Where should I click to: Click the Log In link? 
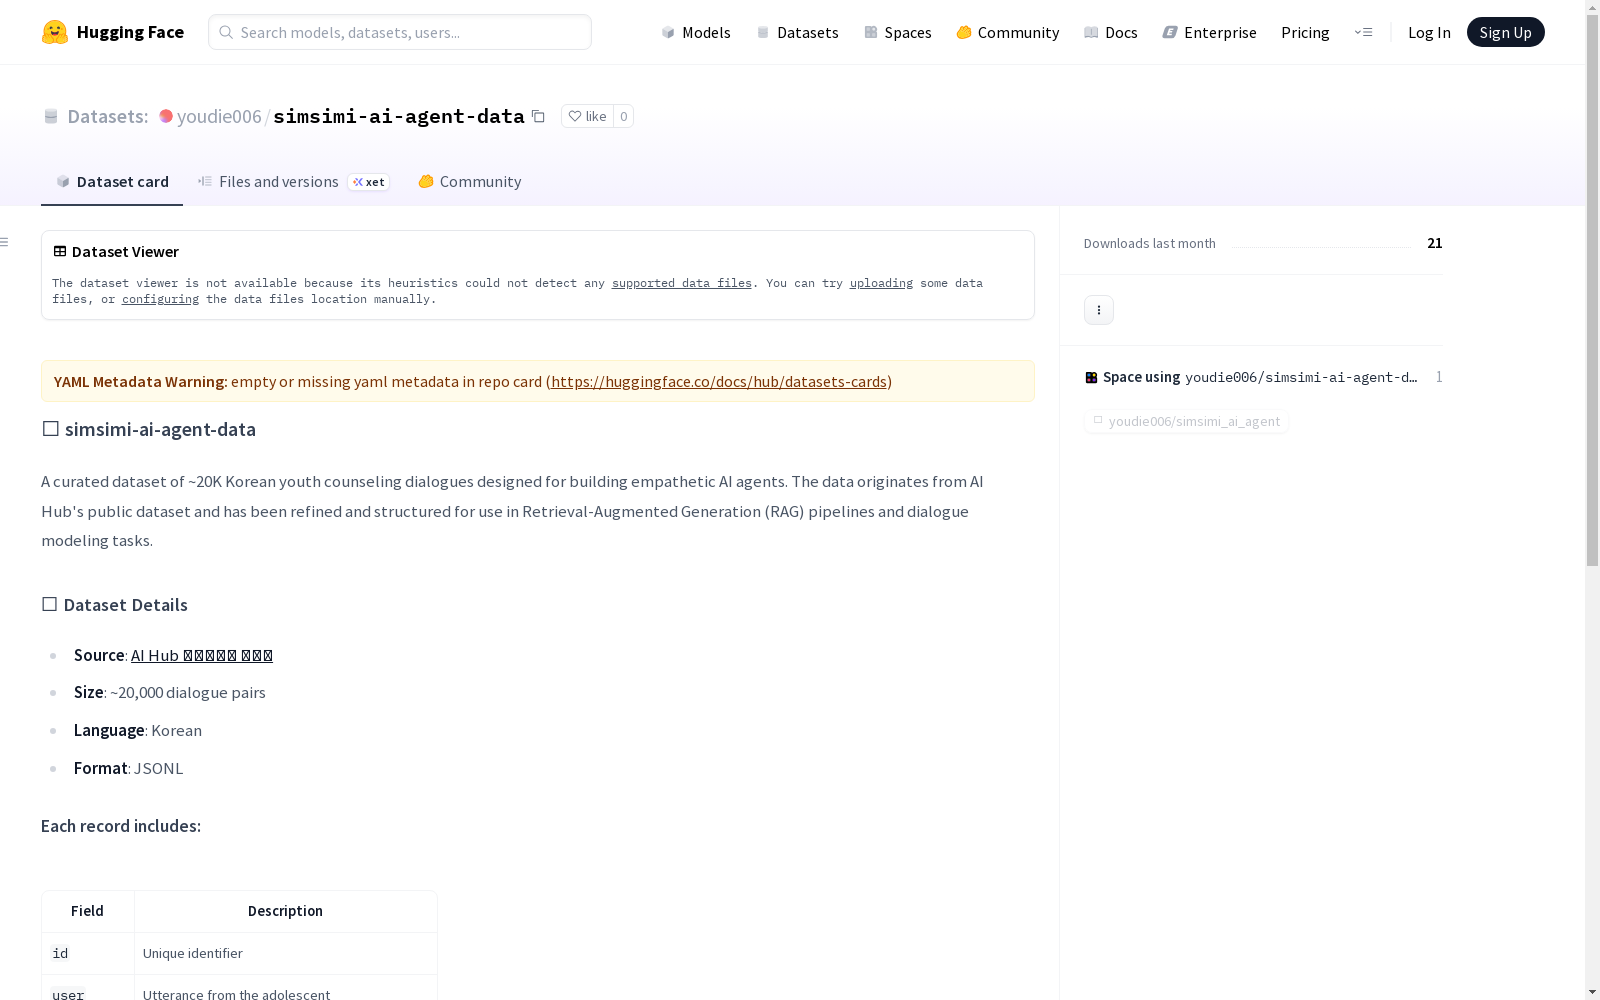1429,32
